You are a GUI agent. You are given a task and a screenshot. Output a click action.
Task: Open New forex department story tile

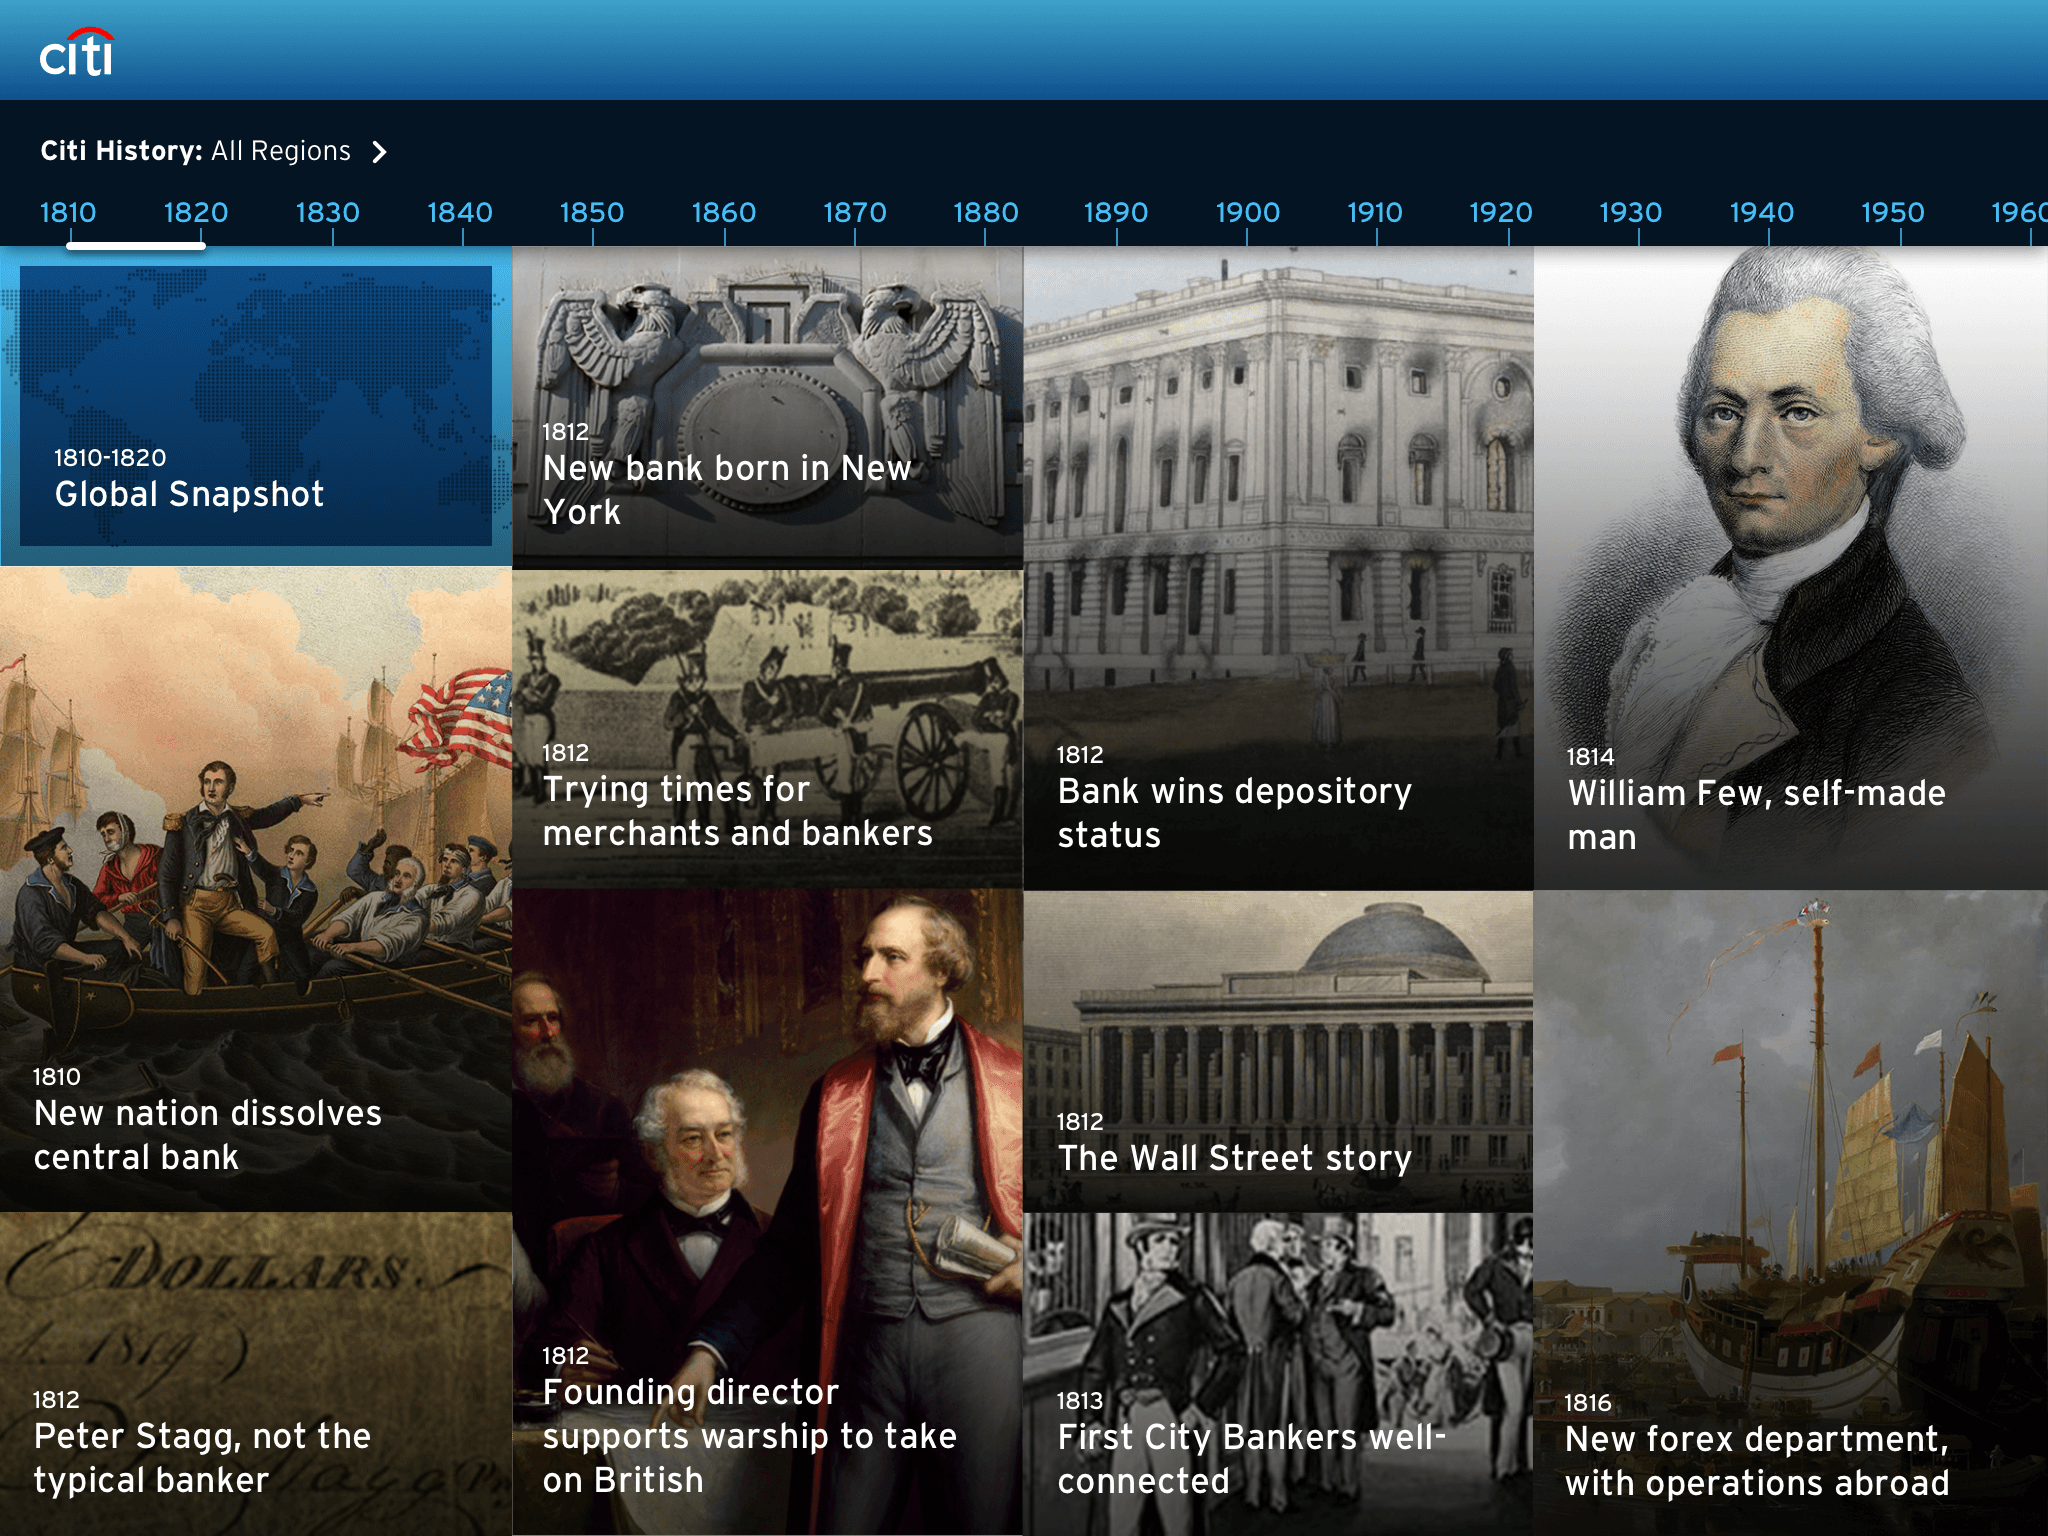(1791, 1213)
